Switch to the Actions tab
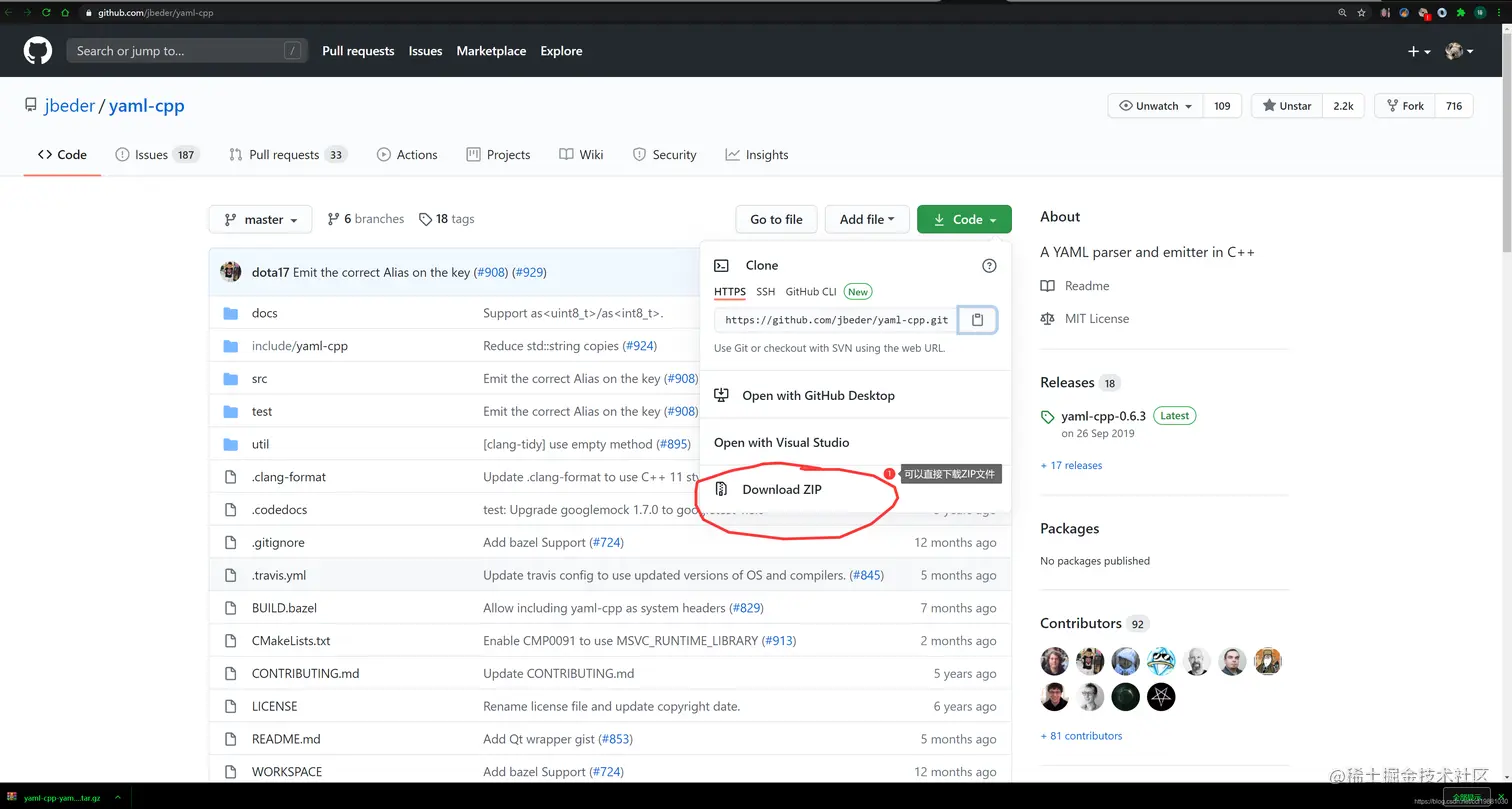The height and width of the screenshot is (809, 1512). 407,155
